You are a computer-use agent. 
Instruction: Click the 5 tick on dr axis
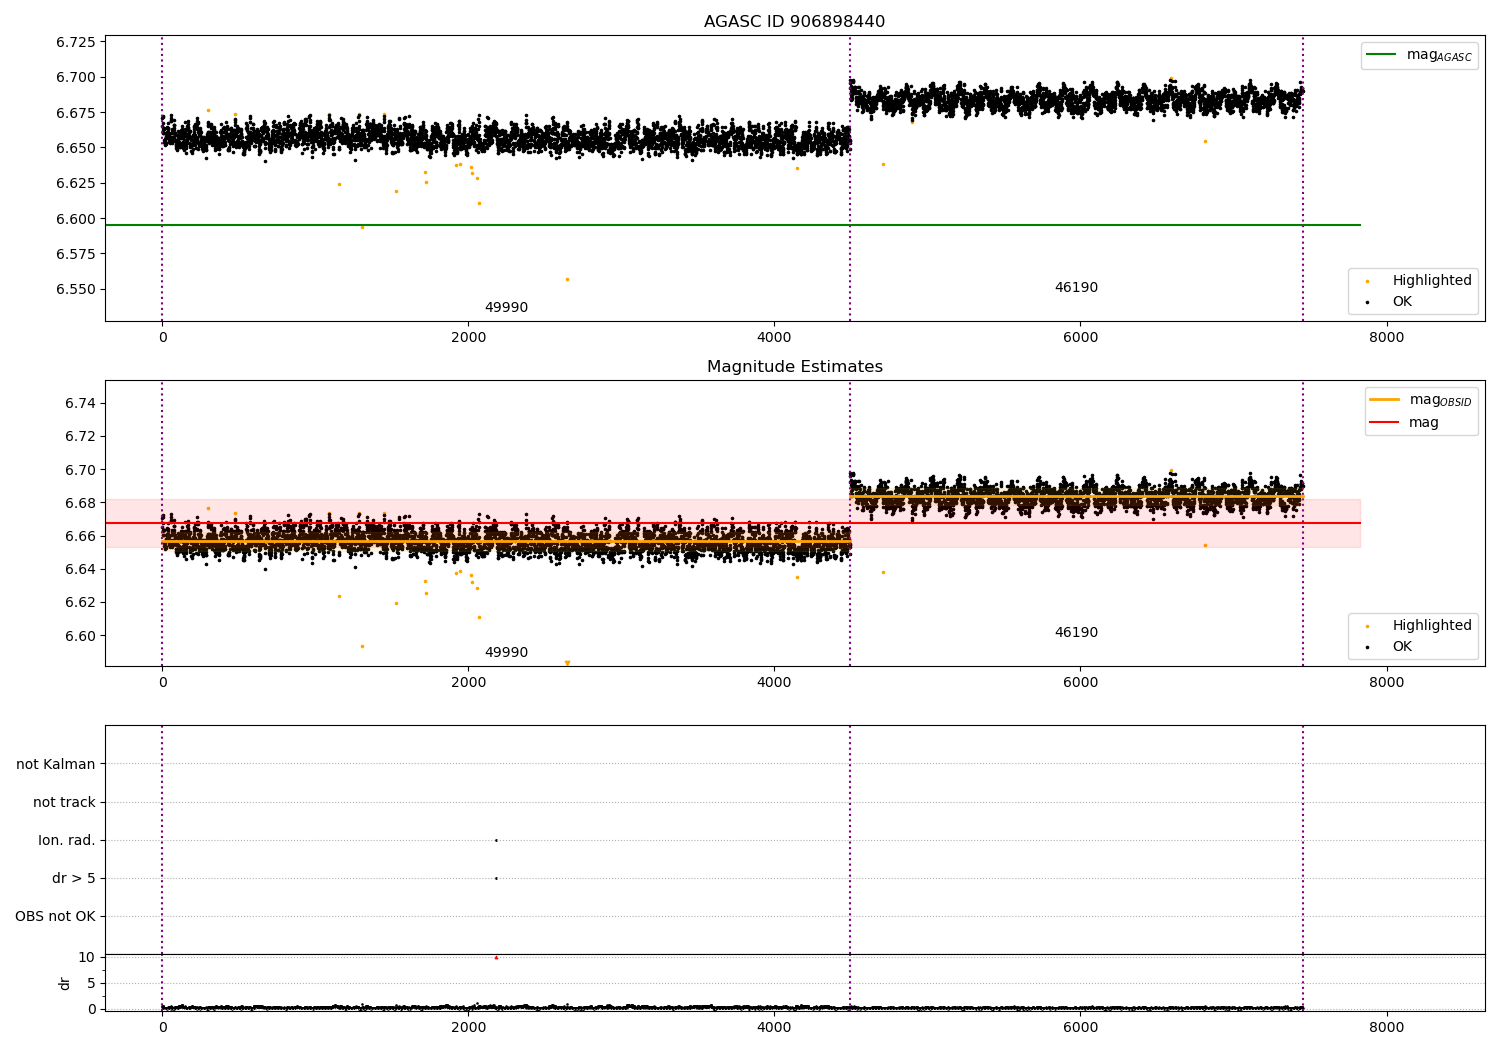(91, 983)
